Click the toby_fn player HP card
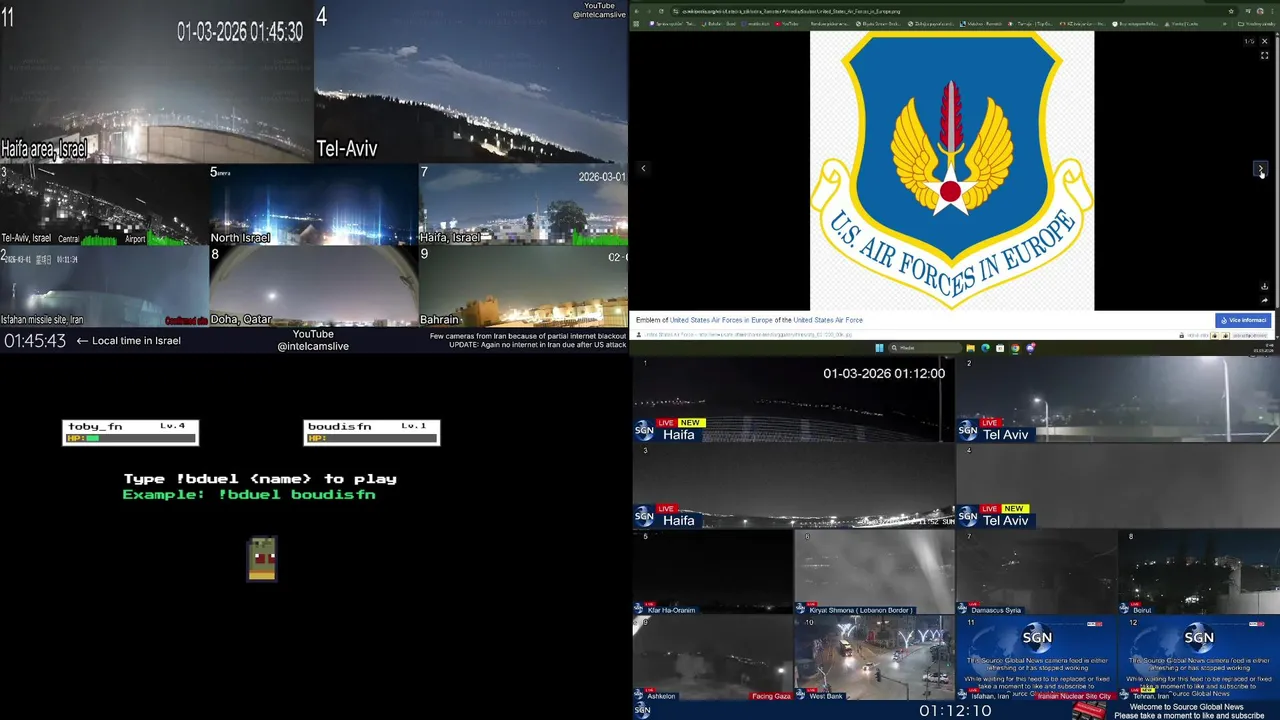The image size is (1280, 720). tap(131, 432)
